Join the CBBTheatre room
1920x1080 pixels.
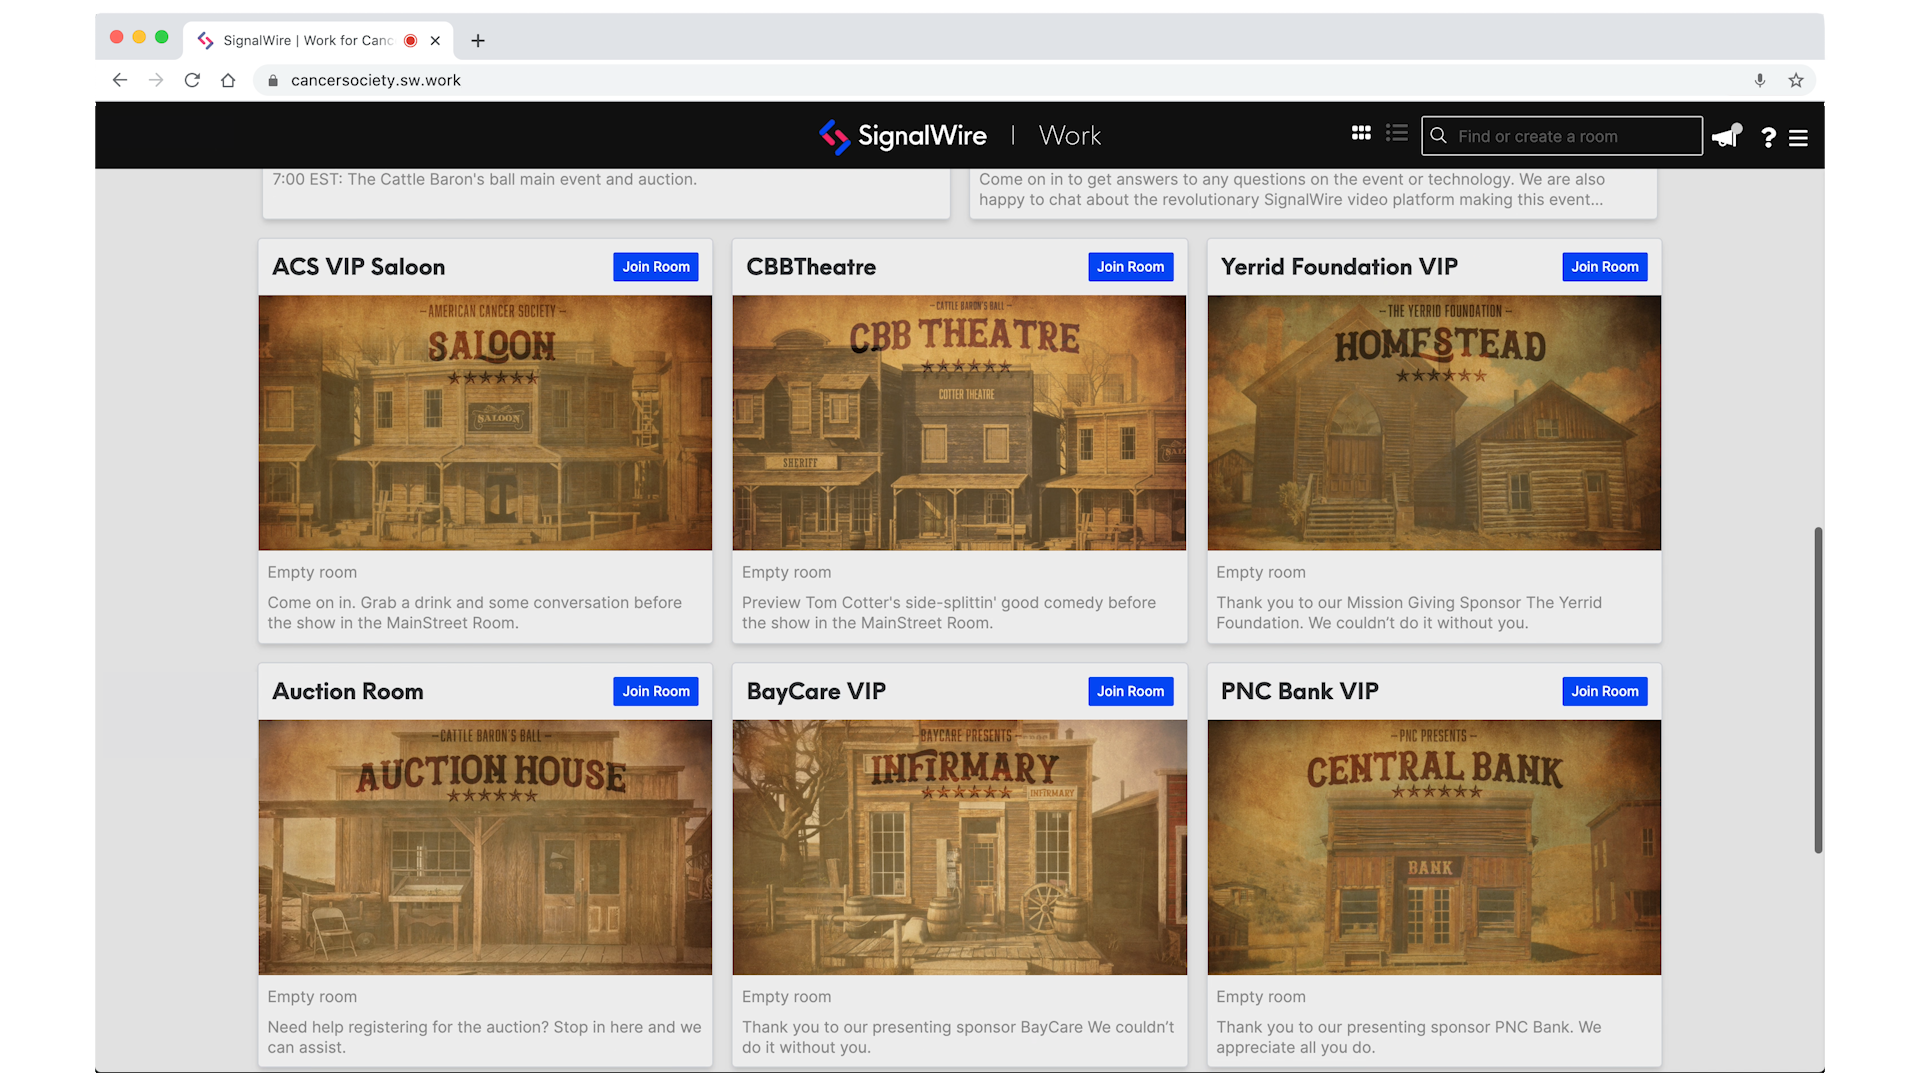1130,267
